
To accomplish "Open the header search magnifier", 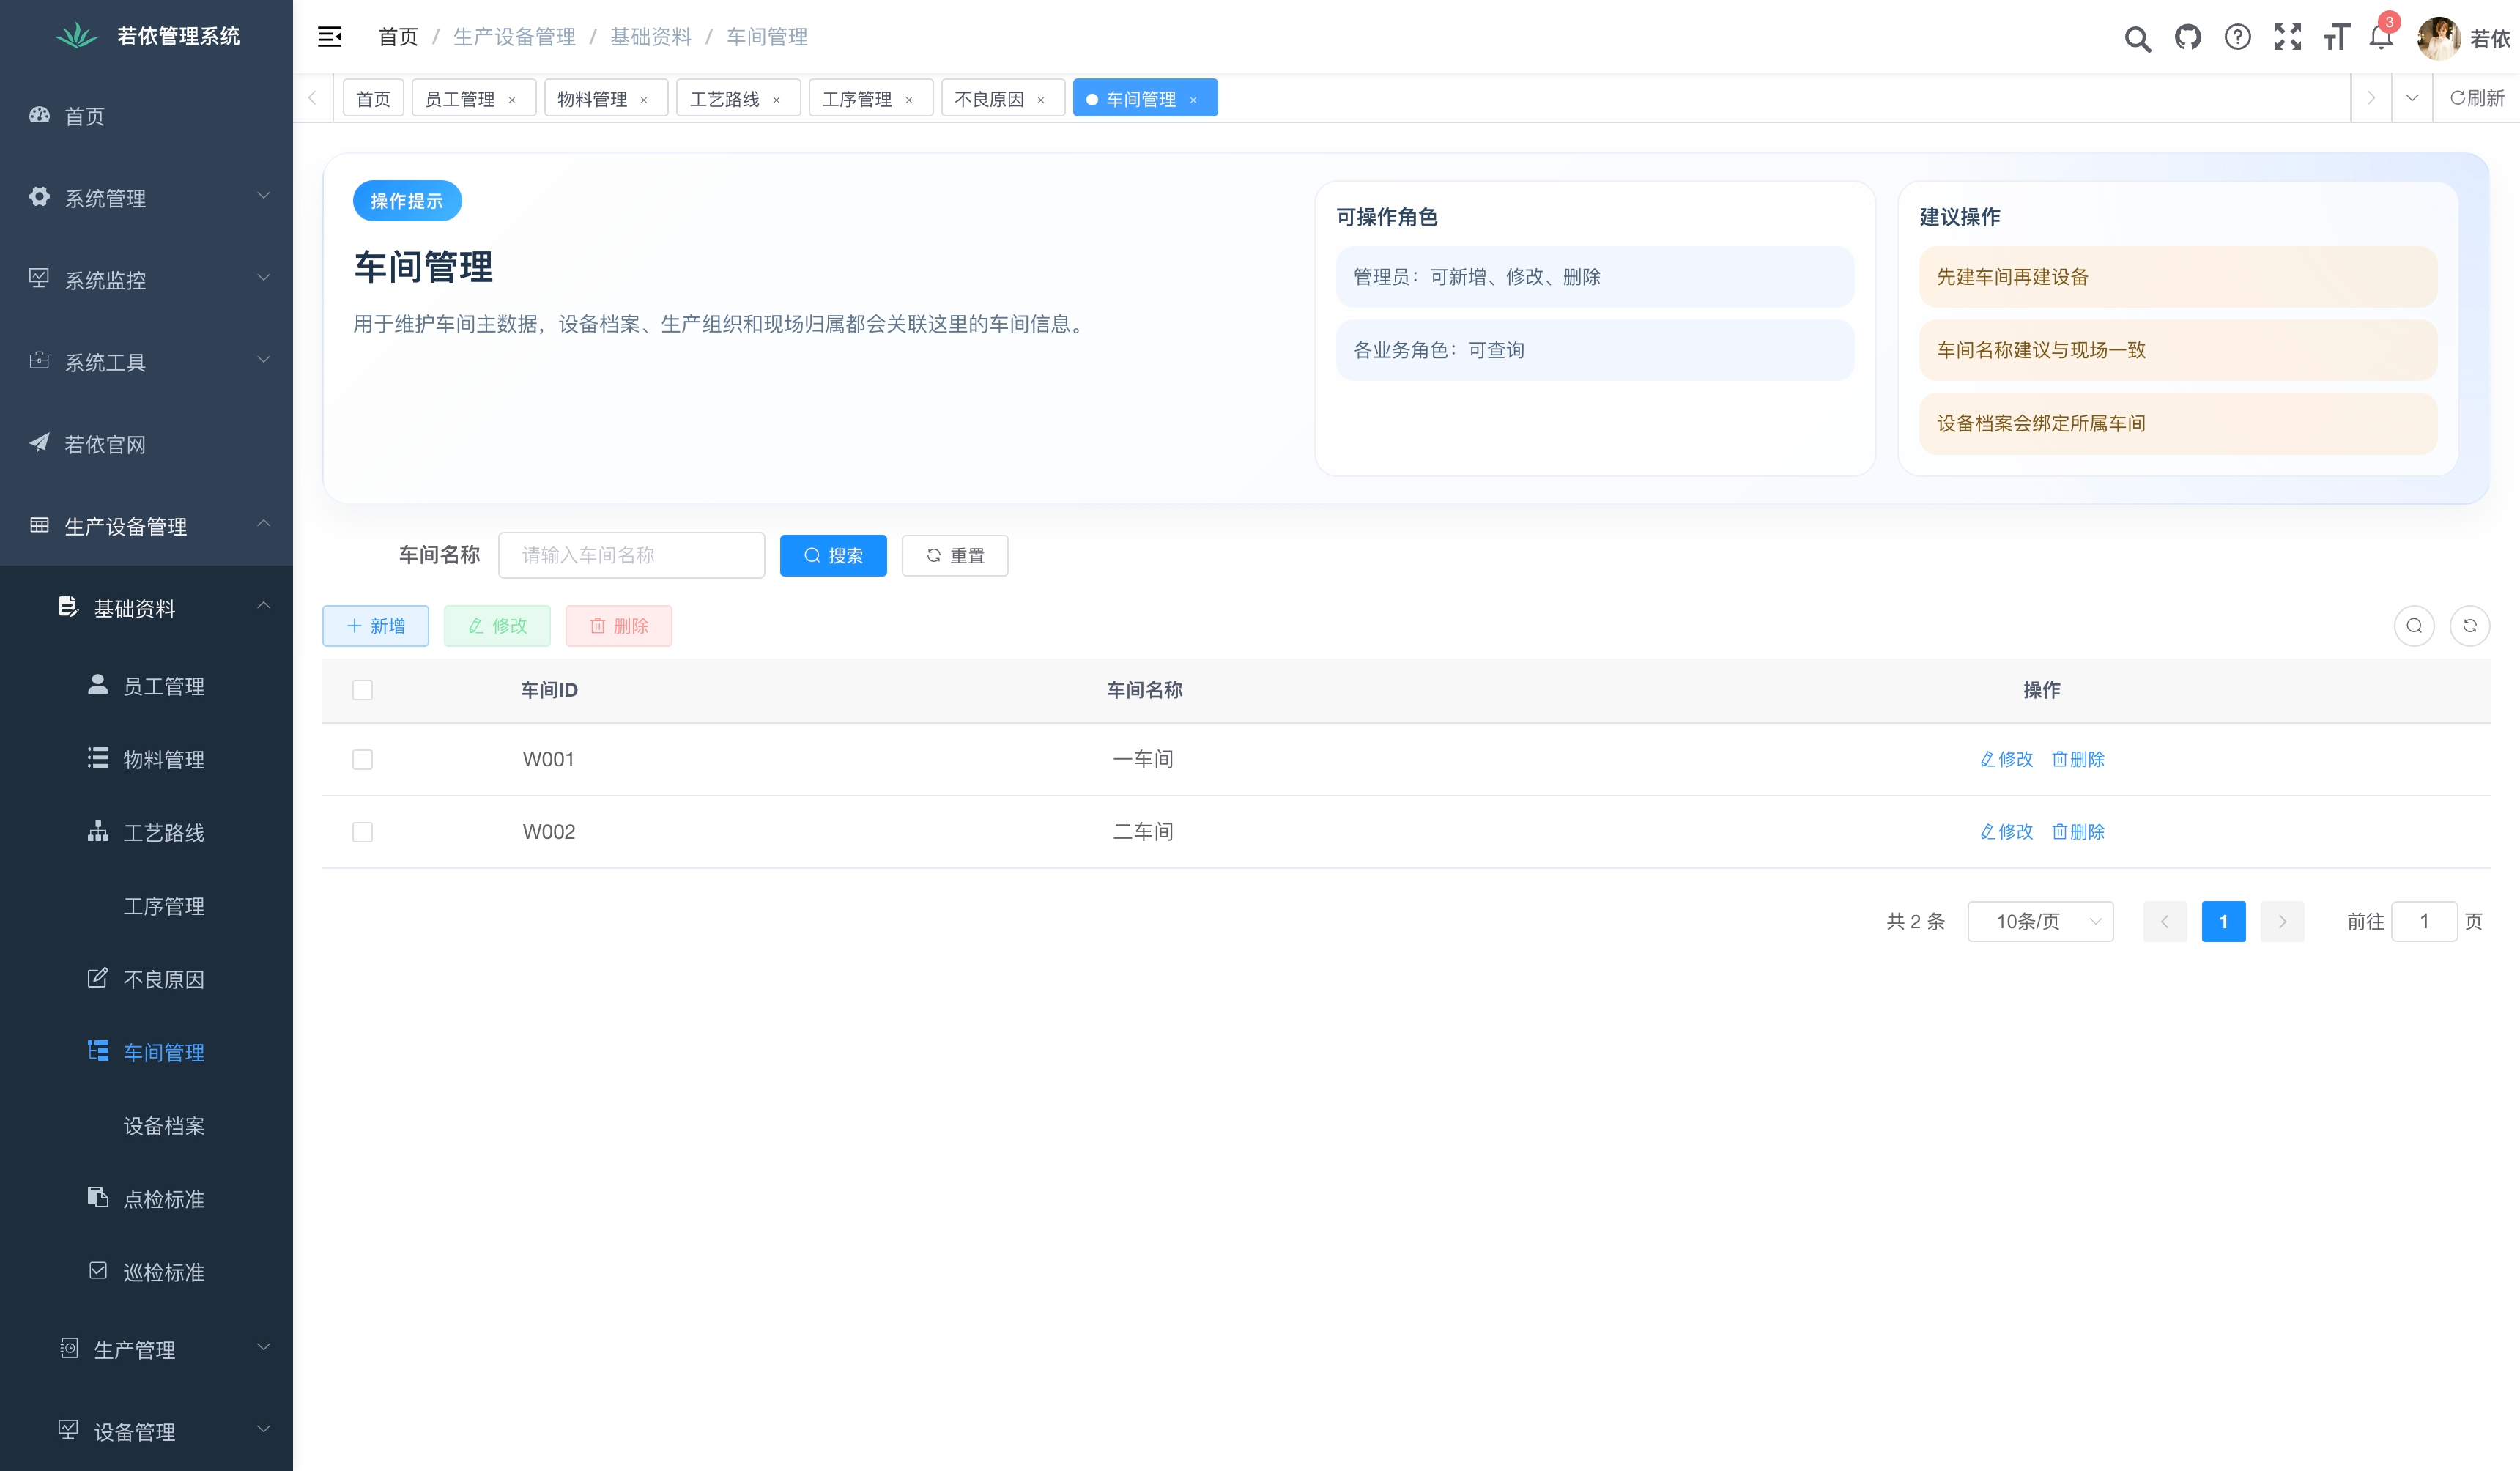I will pos(2137,38).
